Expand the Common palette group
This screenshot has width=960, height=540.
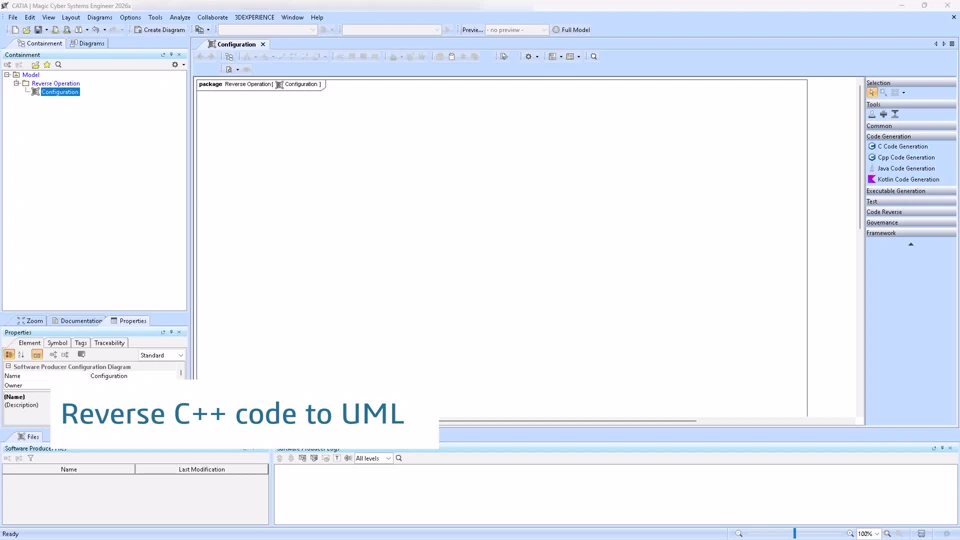click(910, 126)
